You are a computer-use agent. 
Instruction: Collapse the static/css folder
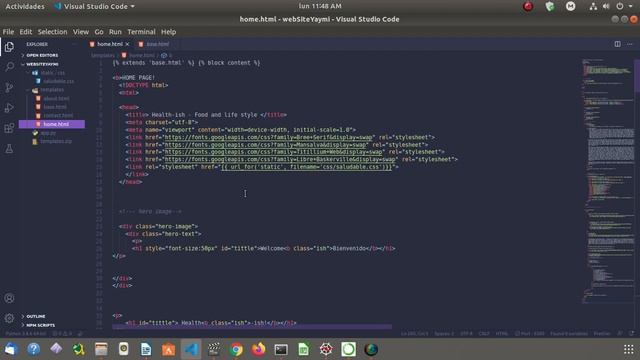click(x=52, y=73)
